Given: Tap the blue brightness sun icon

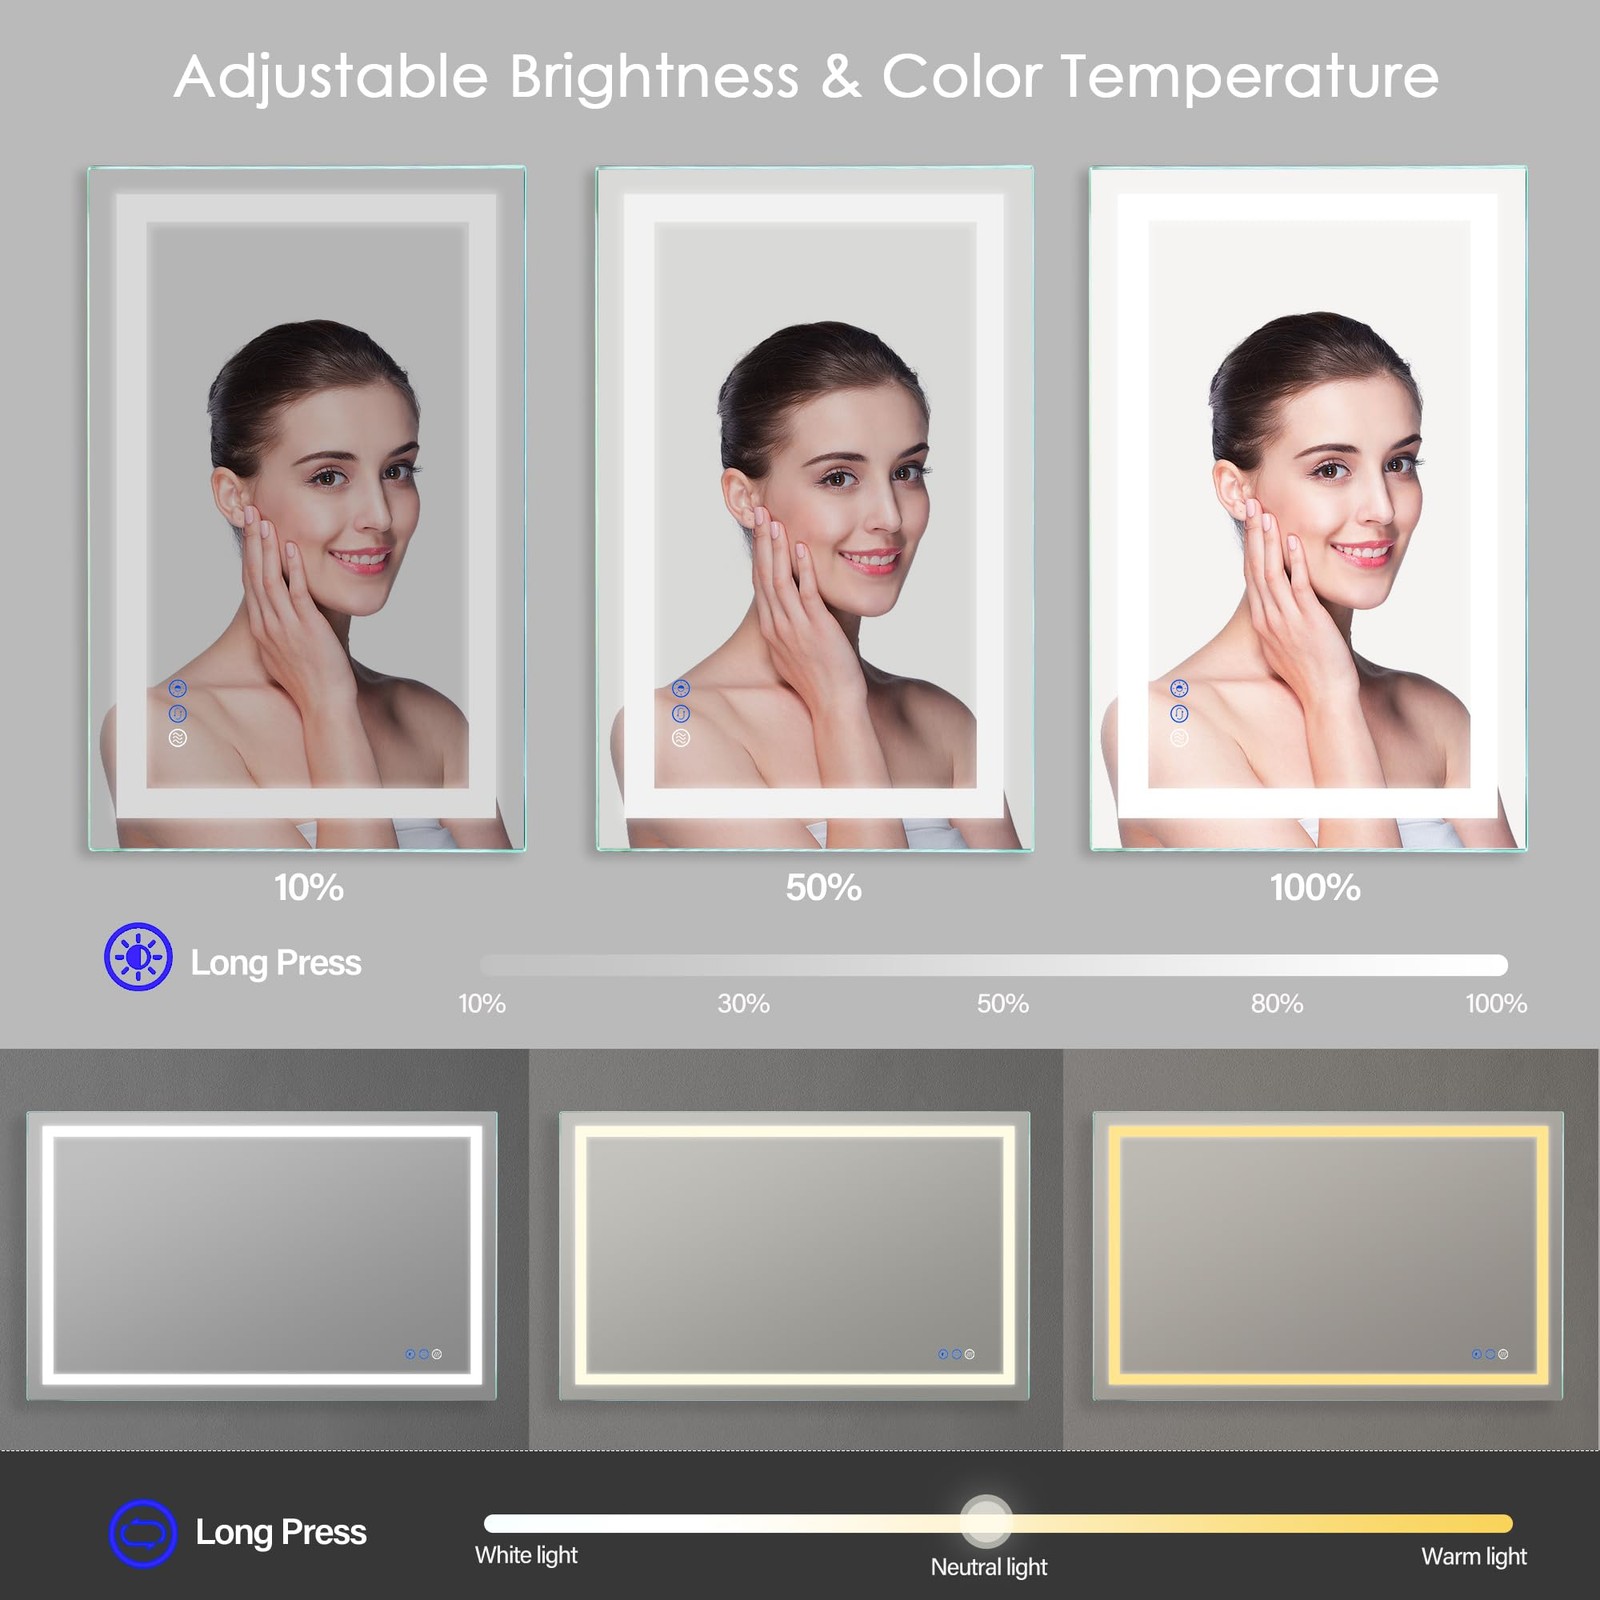Looking at the screenshot, I should click(x=138, y=957).
